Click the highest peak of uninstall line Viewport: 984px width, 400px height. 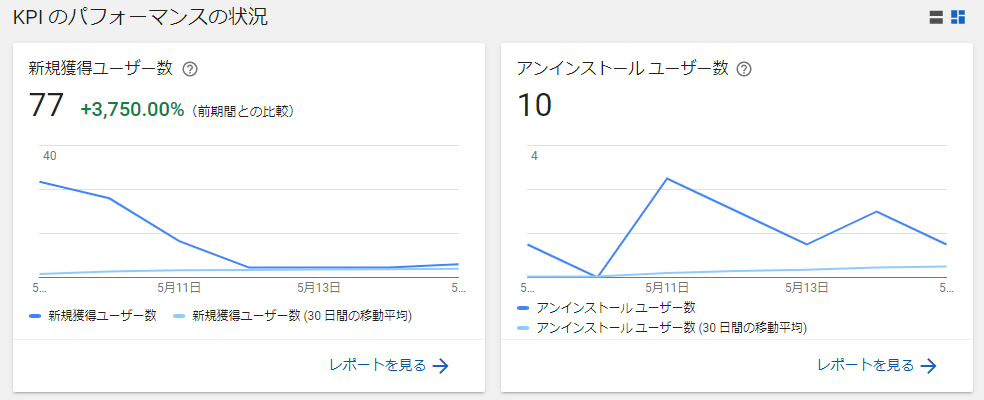pyautogui.click(x=667, y=178)
